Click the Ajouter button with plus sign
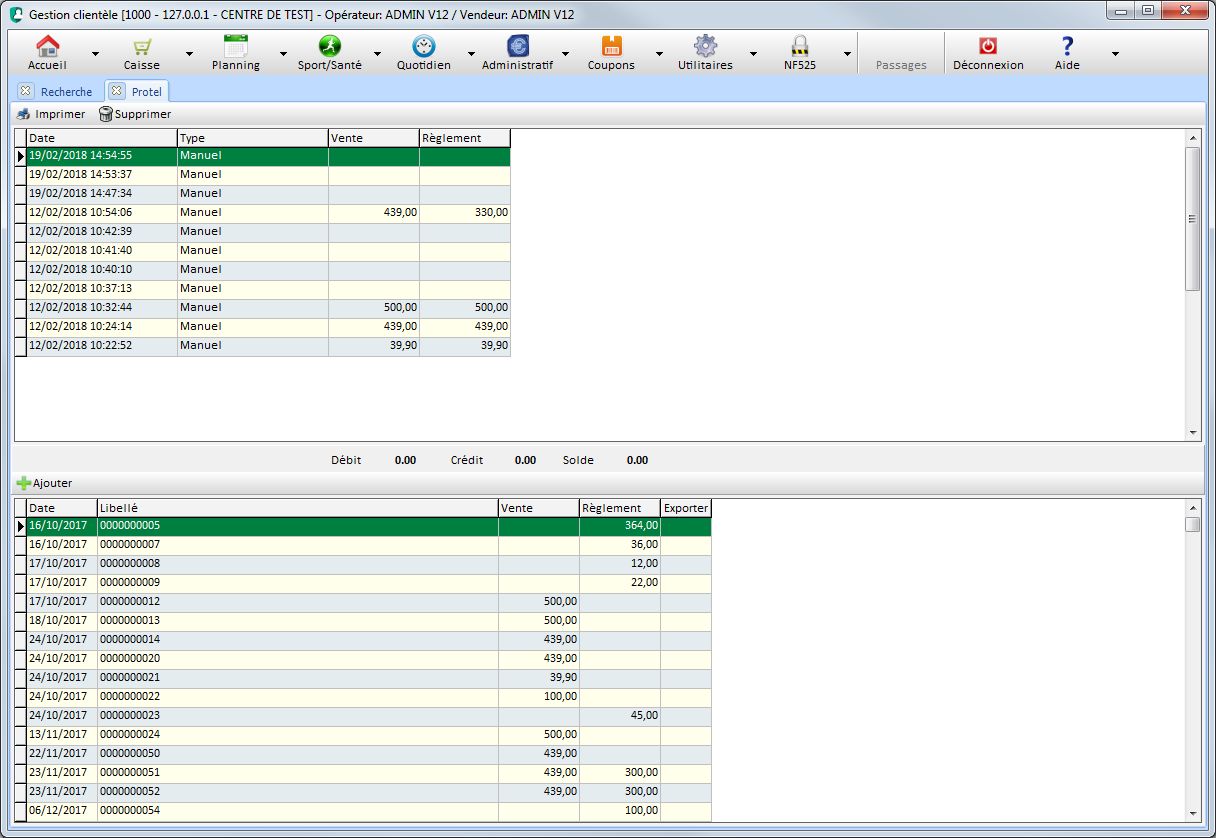This screenshot has width=1216, height=838. pyautogui.click(x=45, y=483)
